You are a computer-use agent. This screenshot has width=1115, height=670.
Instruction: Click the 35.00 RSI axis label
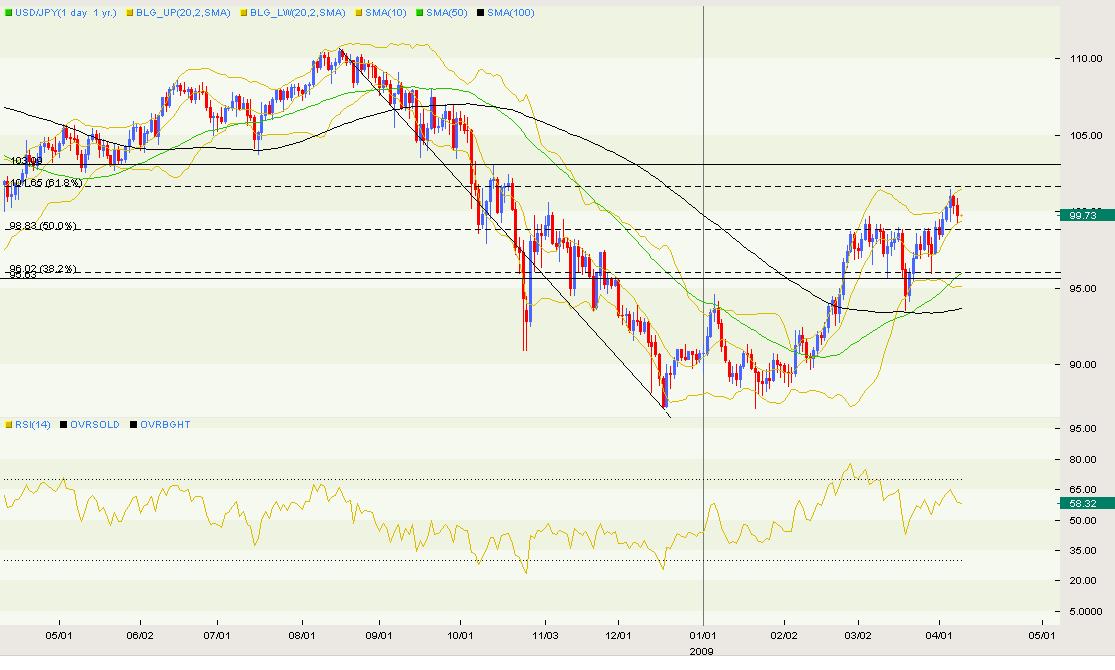(x=1084, y=551)
